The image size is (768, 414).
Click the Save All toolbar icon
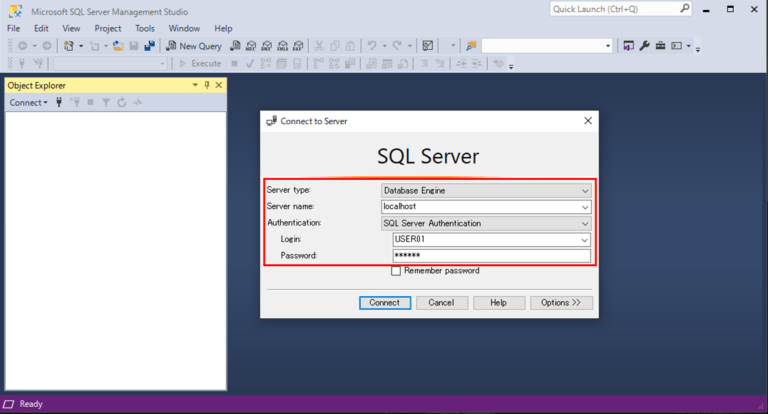(x=149, y=46)
